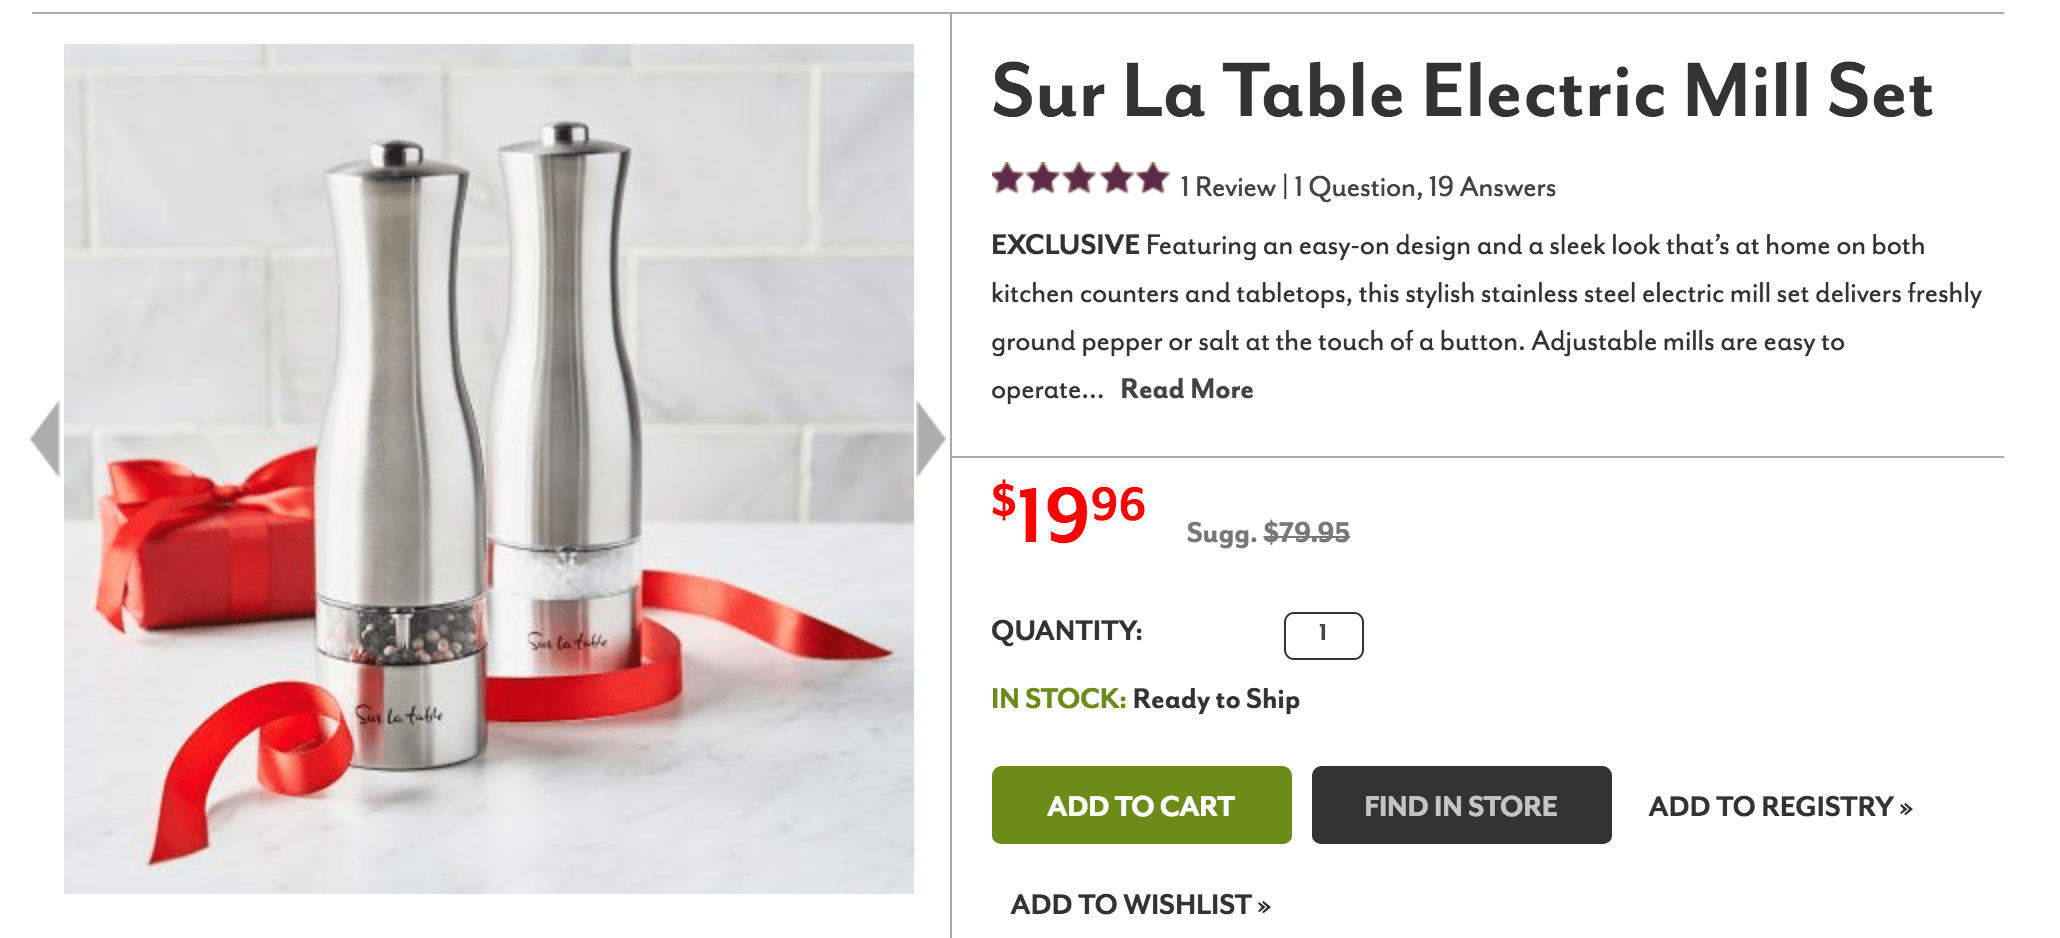Add the Electric Mill Set to cart
The image size is (2060, 938).
coord(1140,805)
